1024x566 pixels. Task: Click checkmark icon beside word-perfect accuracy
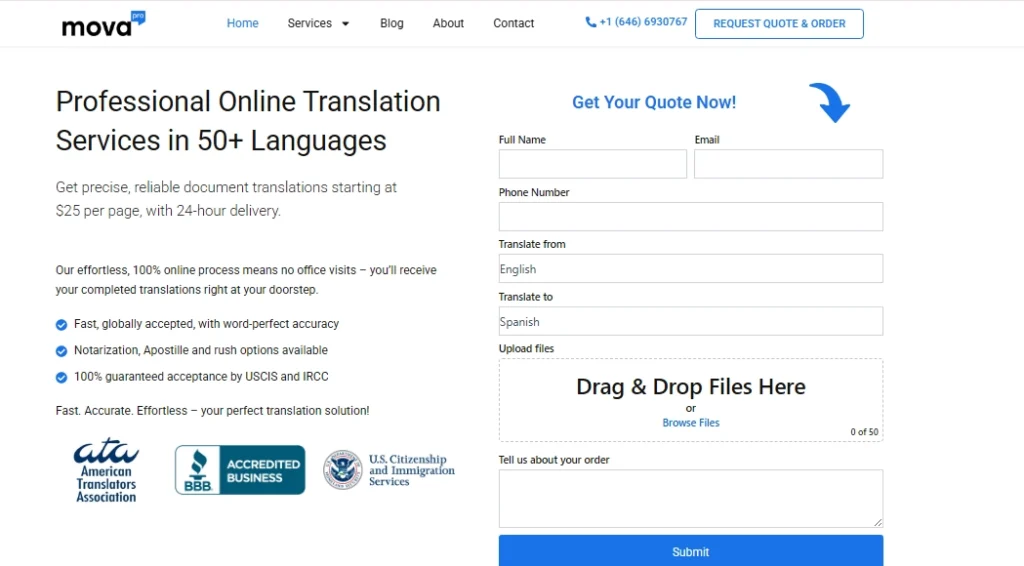click(x=61, y=324)
